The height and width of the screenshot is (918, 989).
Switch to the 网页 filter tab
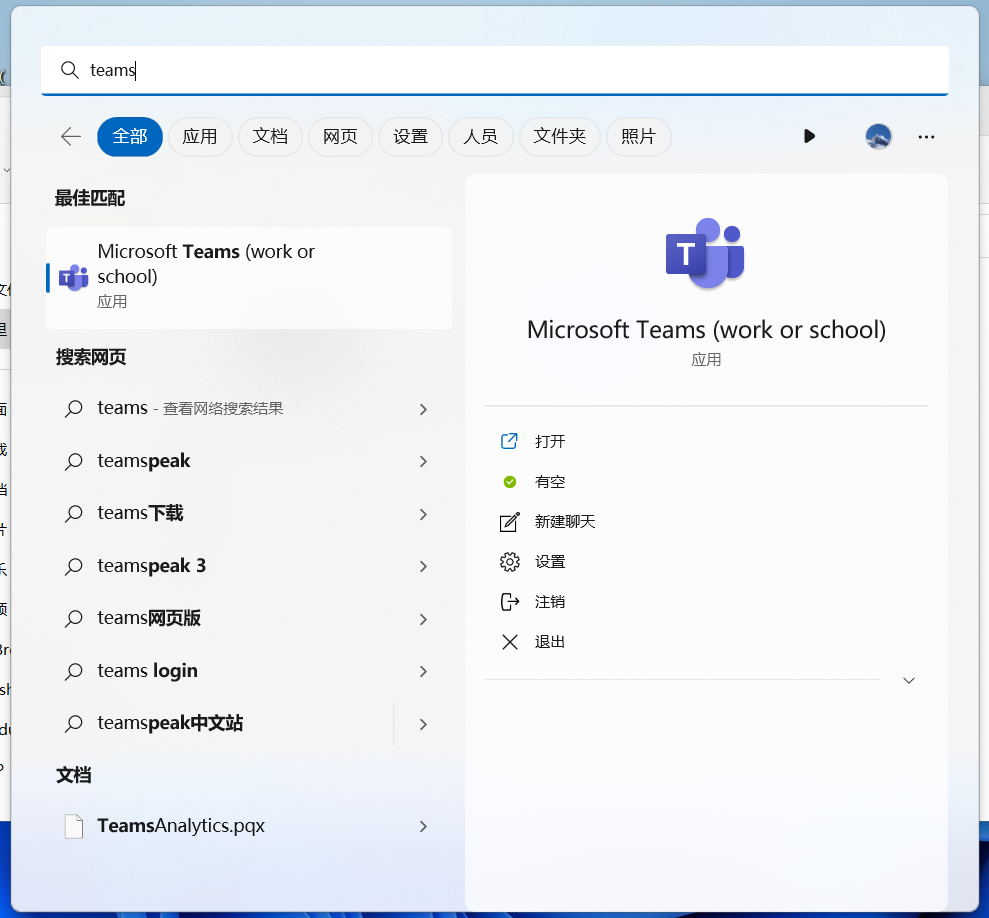pyautogui.click(x=340, y=136)
